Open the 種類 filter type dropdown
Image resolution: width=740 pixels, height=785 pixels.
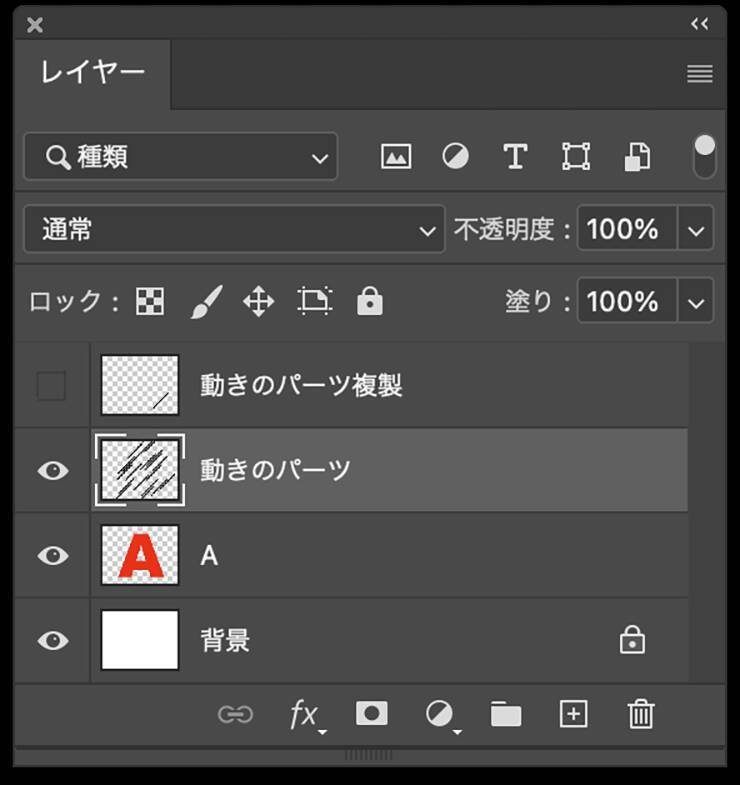[181, 157]
